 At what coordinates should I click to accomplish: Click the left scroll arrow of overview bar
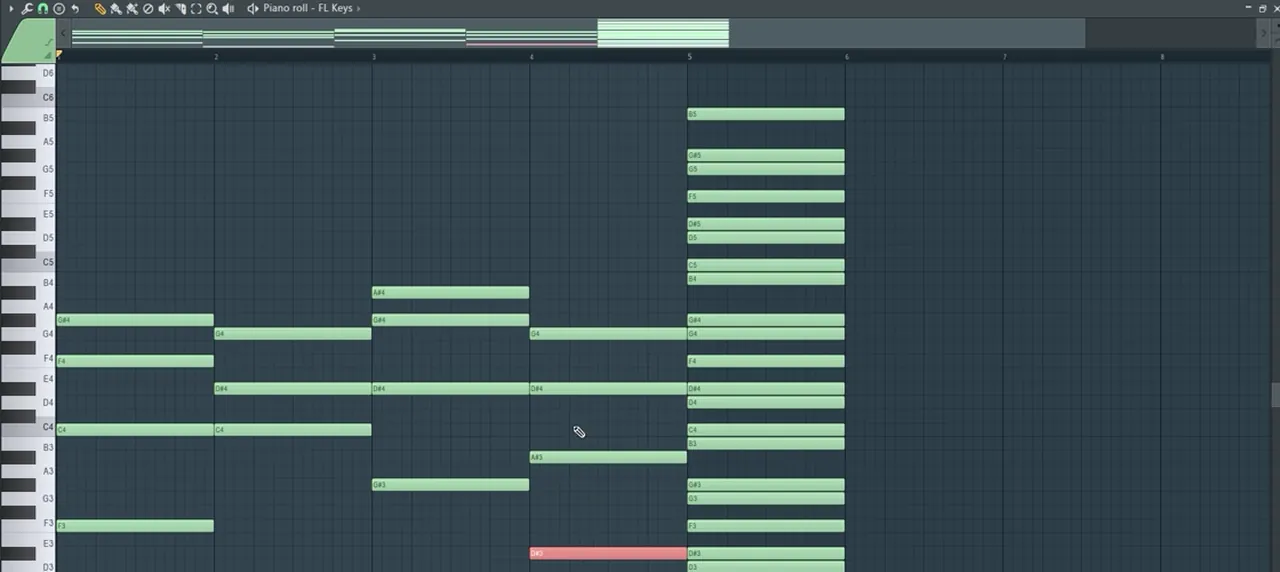coord(63,33)
